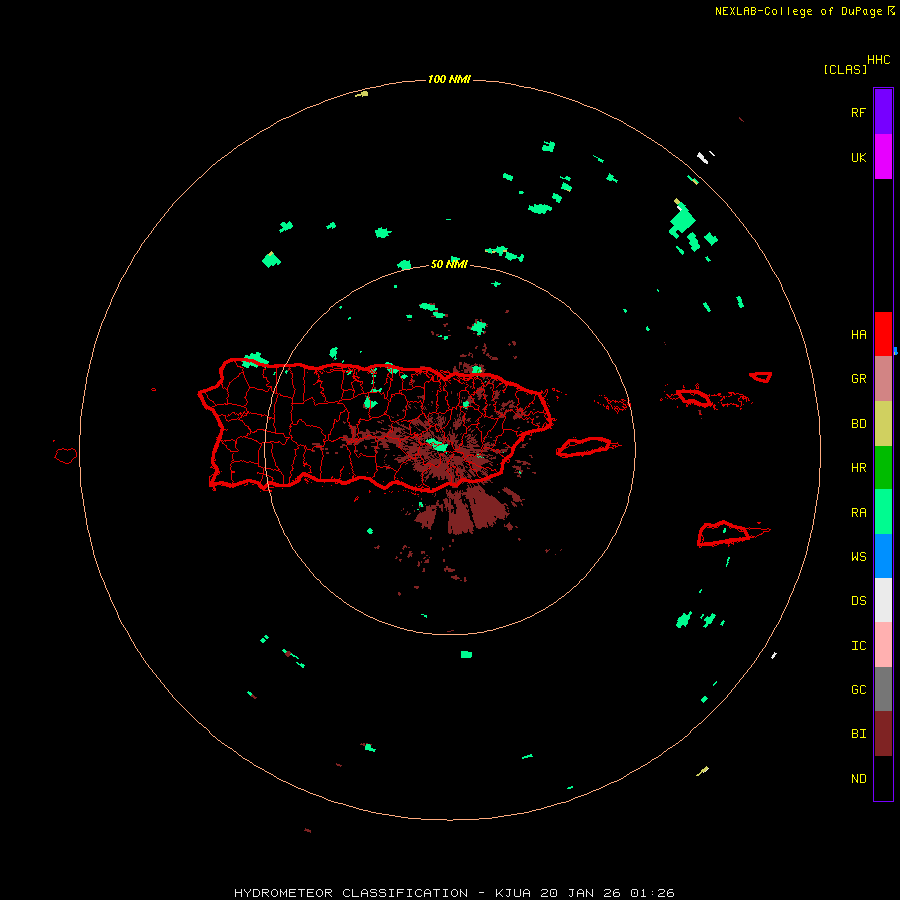Click the large brown biological echo south of radar
This screenshot has height=900, width=900.
click(462, 511)
